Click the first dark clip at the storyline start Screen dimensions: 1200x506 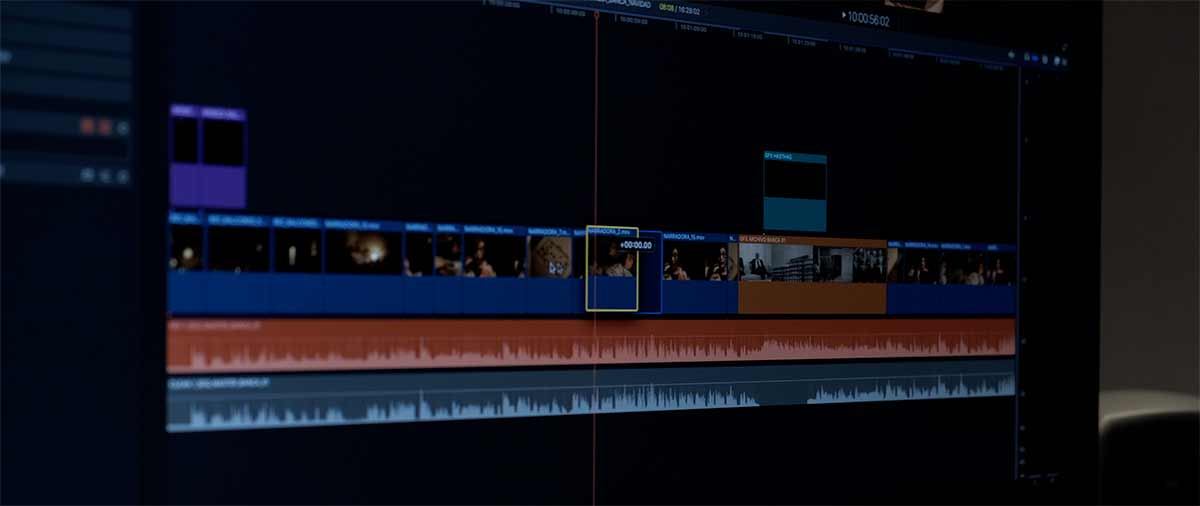click(x=186, y=262)
